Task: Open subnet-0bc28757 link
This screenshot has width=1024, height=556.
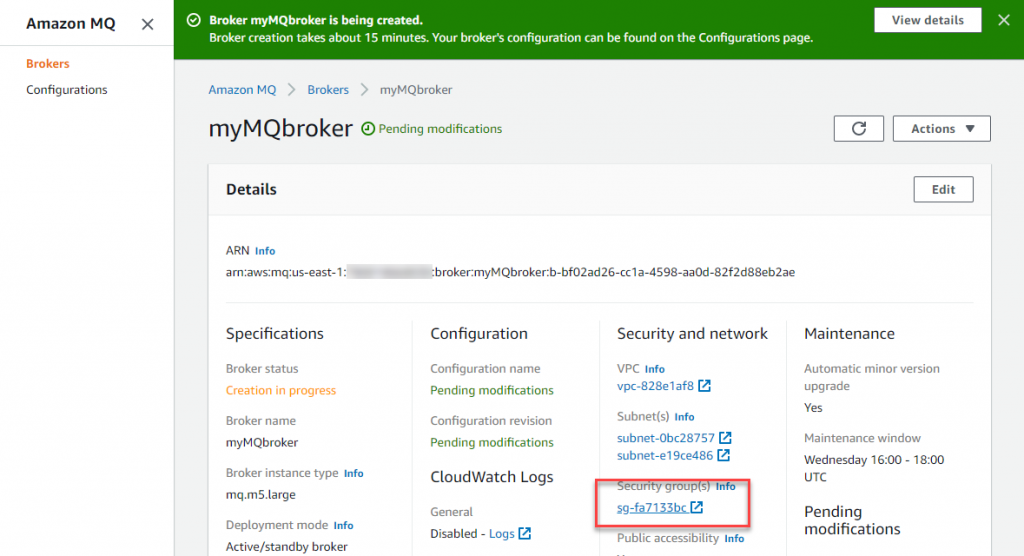Action: [x=665, y=438]
